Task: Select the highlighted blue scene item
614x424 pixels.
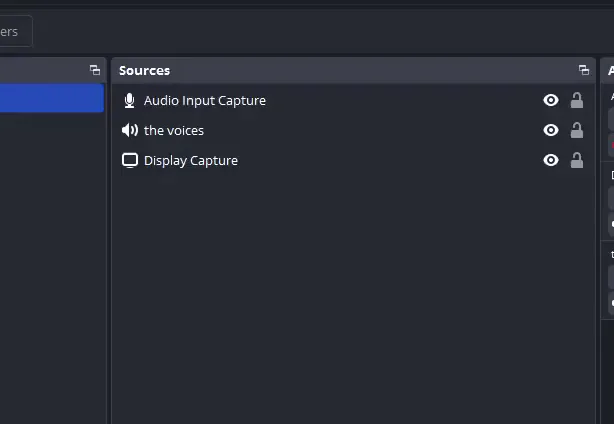Action: [x=50, y=98]
